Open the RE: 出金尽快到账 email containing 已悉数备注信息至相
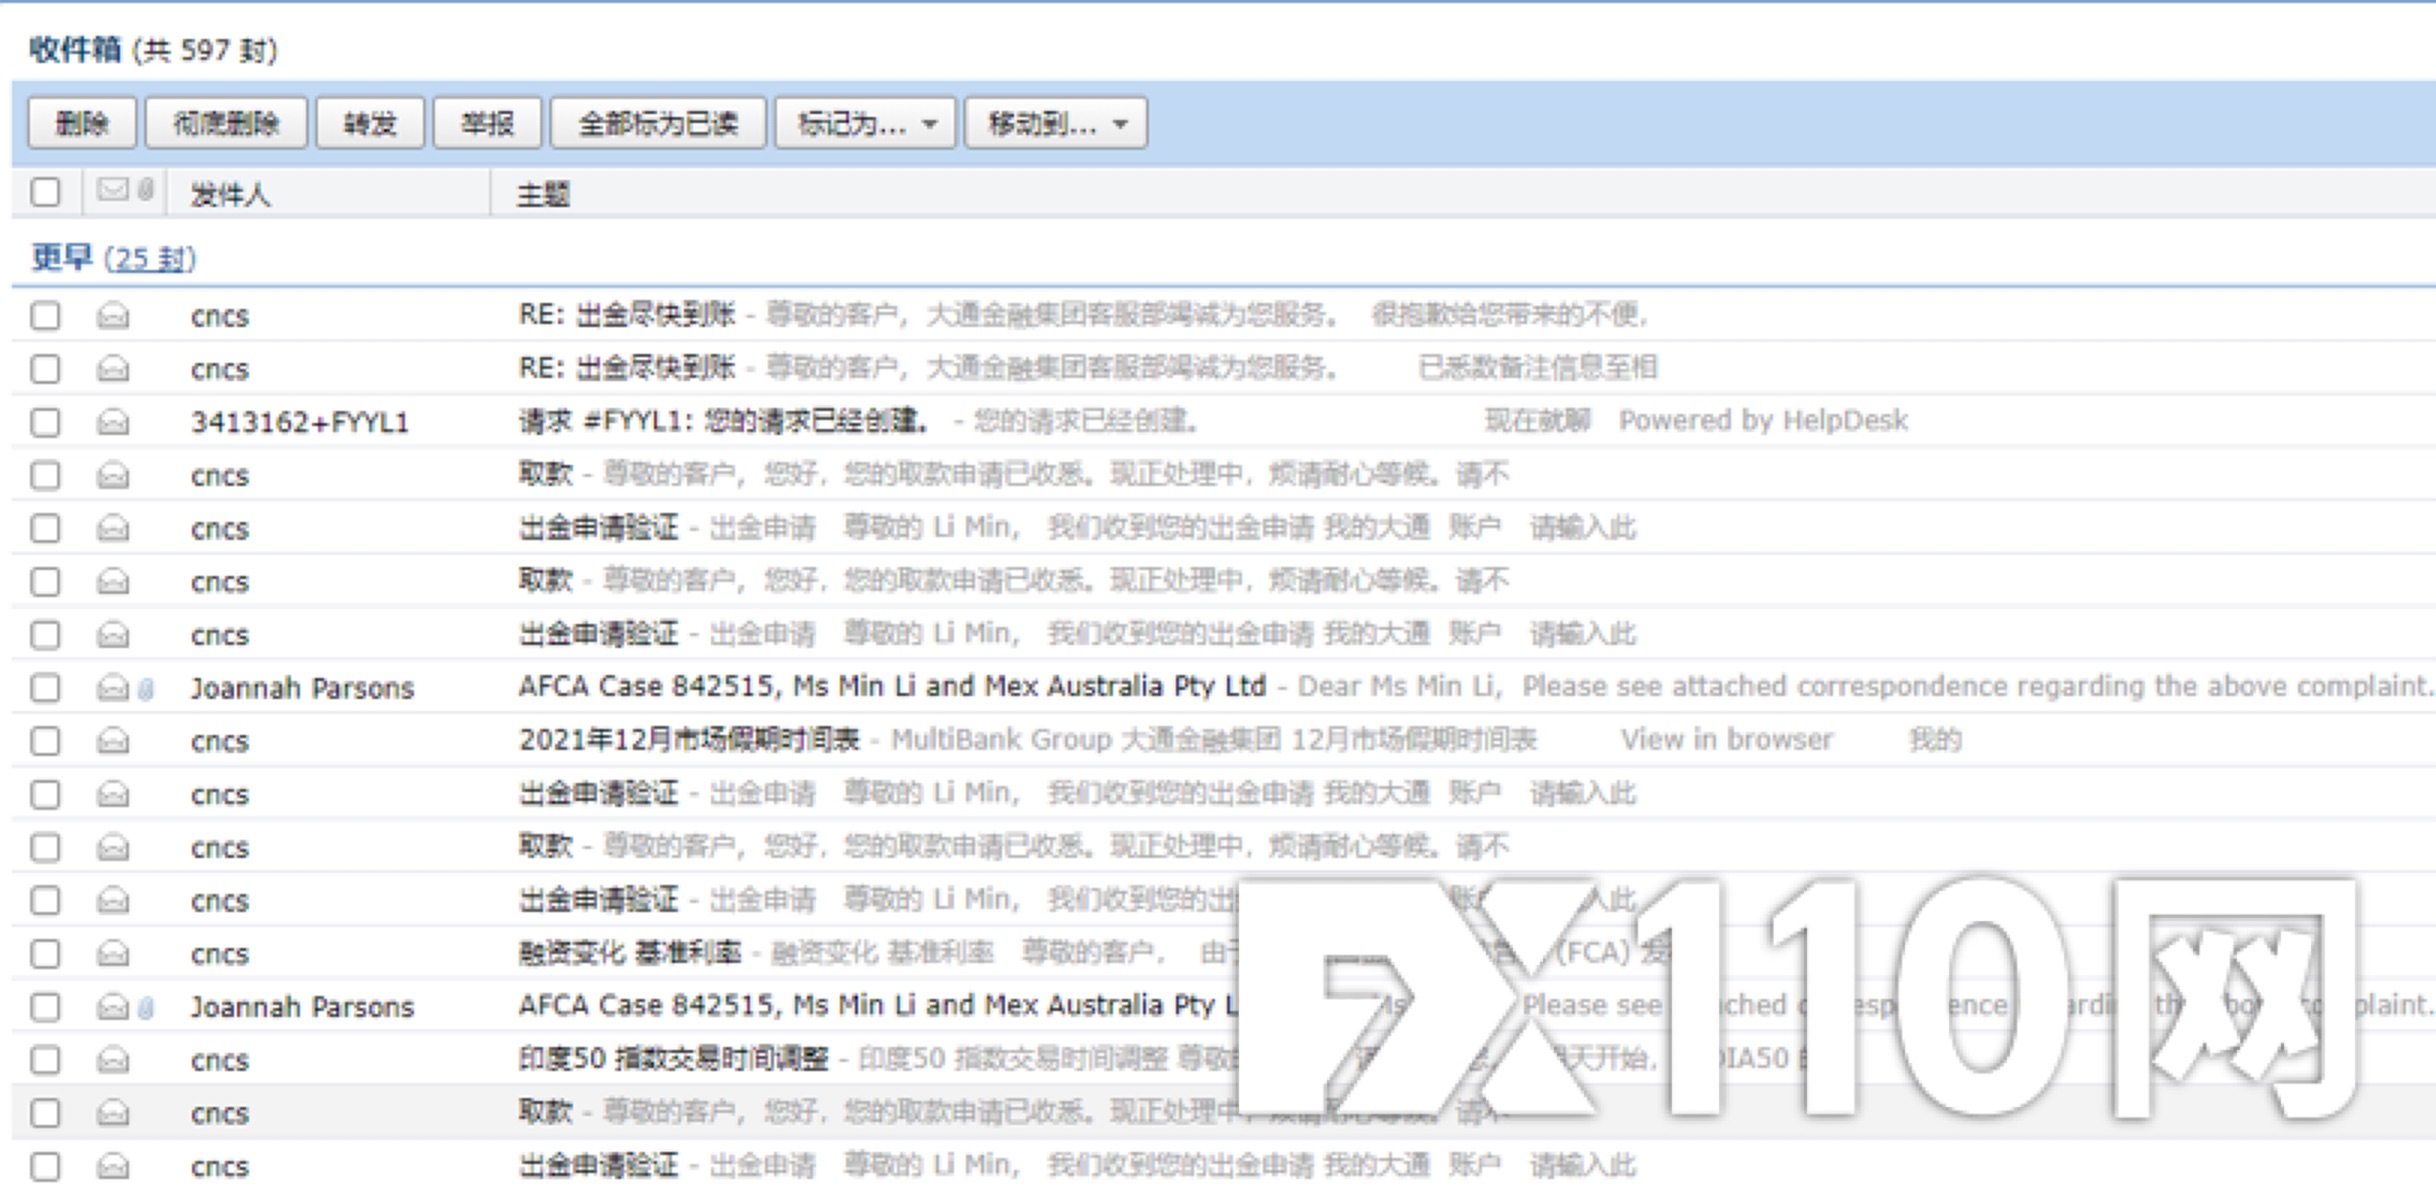The width and height of the screenshot is (2436, 1188). tap(627, 368)
